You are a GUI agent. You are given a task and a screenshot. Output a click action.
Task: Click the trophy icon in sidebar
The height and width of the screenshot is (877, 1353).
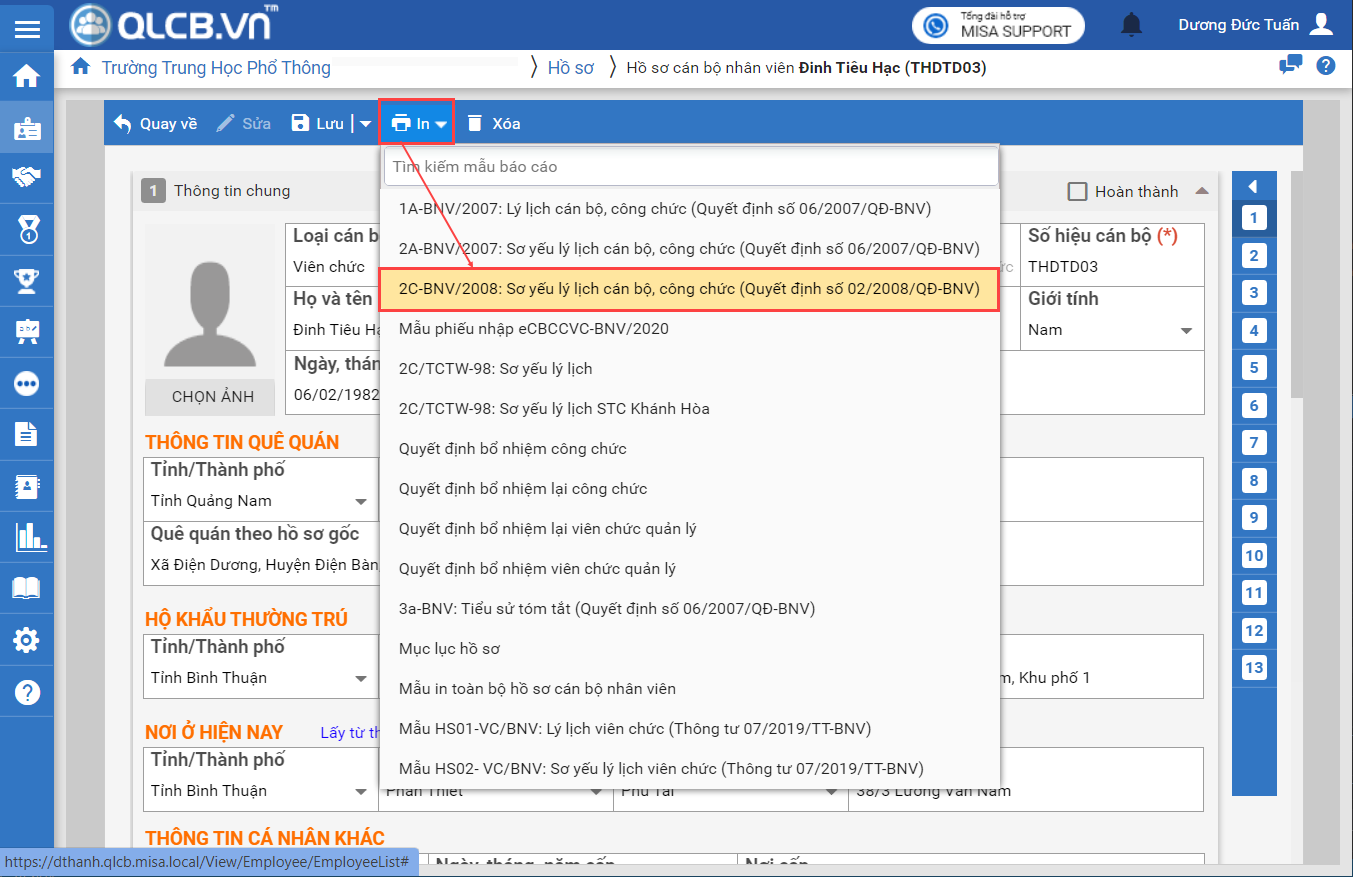27,281
